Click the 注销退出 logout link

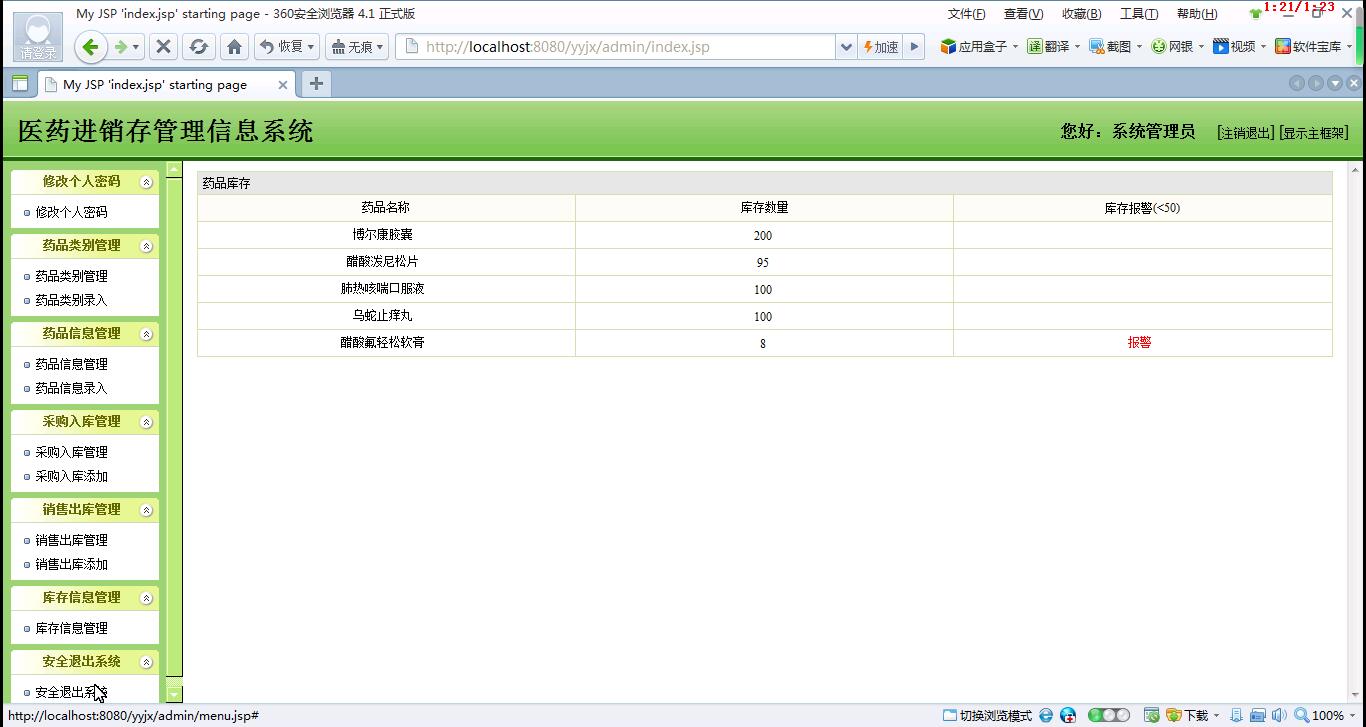[x=1245, y=133]
